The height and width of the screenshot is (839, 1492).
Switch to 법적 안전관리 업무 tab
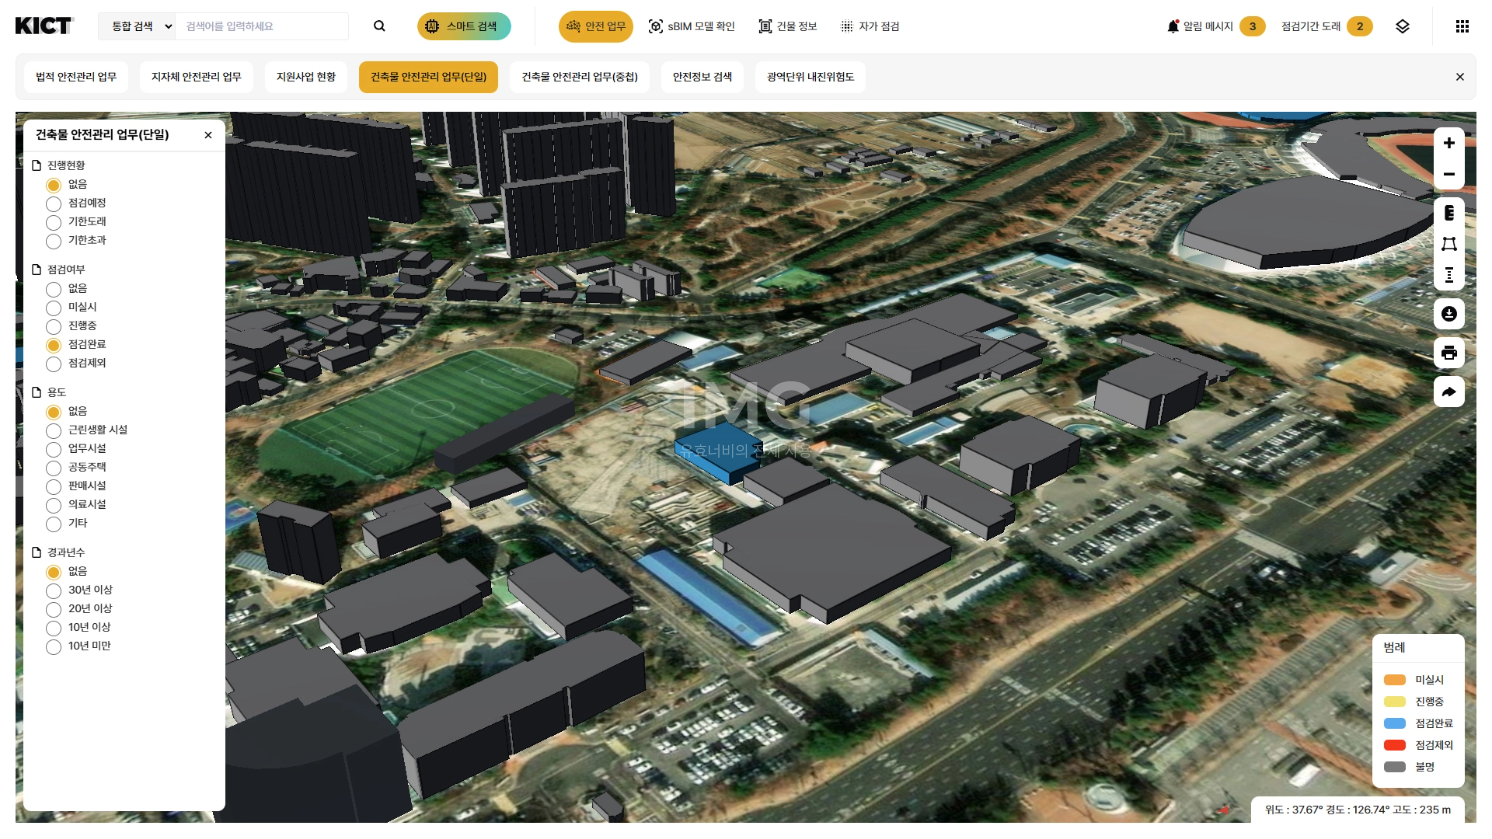click(x=76, y=77)
